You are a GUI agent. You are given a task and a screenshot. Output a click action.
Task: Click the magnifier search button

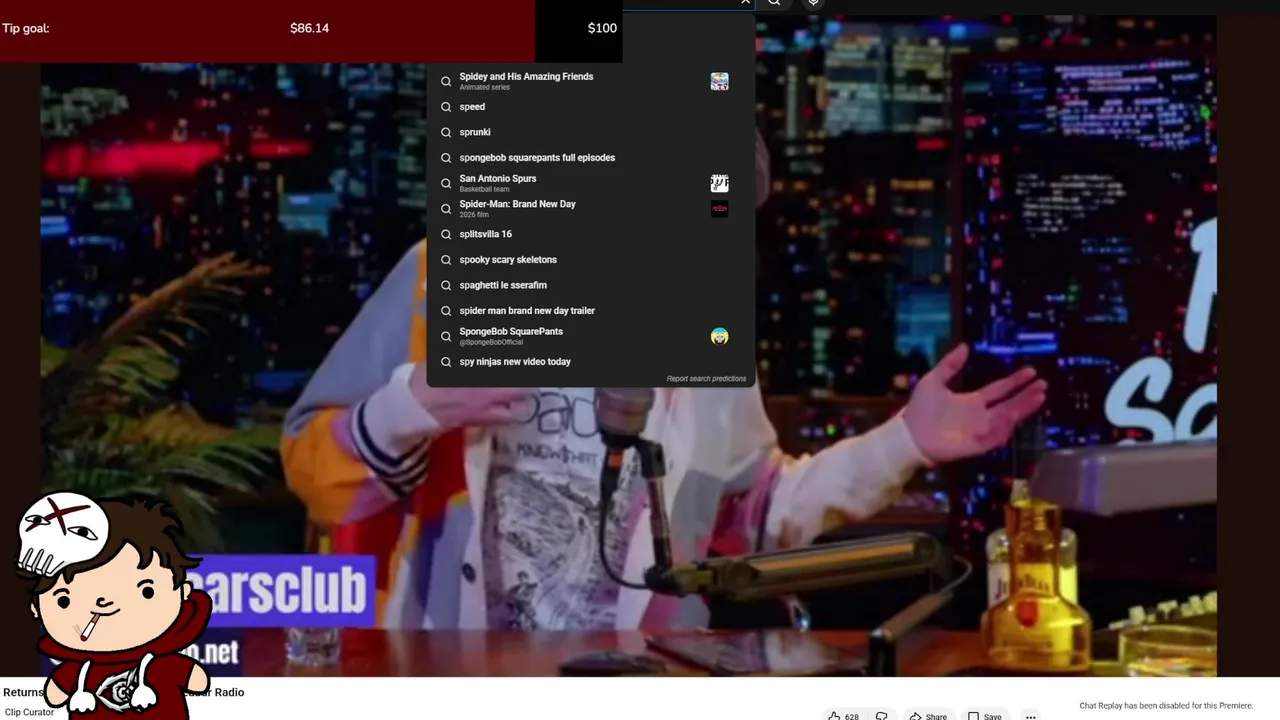774,2
